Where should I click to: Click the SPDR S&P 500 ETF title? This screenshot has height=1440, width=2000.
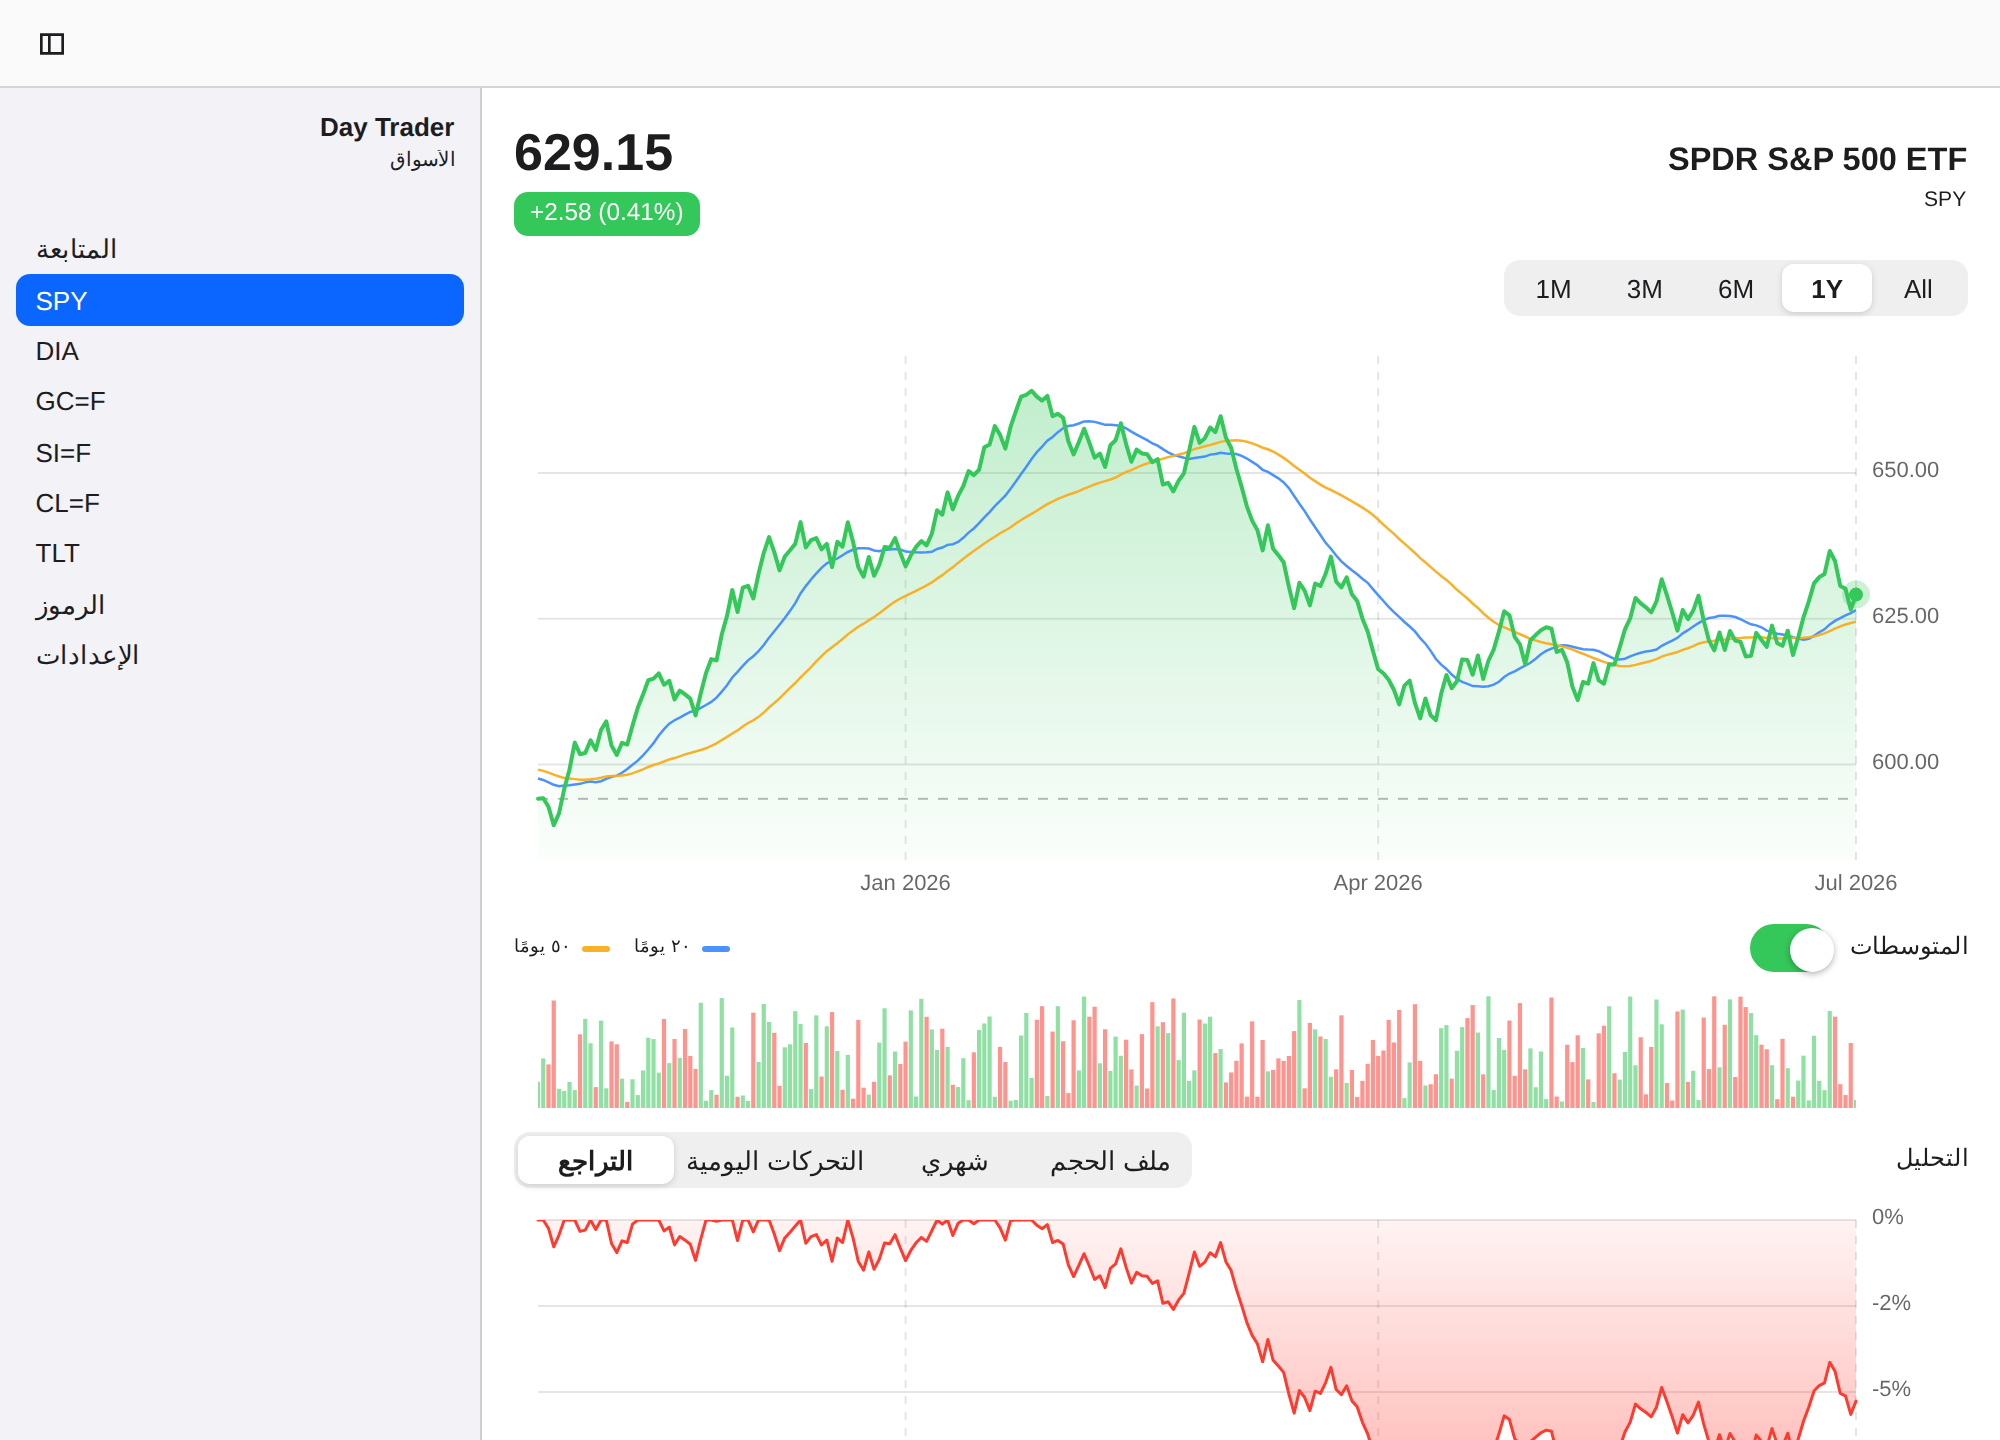tap(1817, 159)
